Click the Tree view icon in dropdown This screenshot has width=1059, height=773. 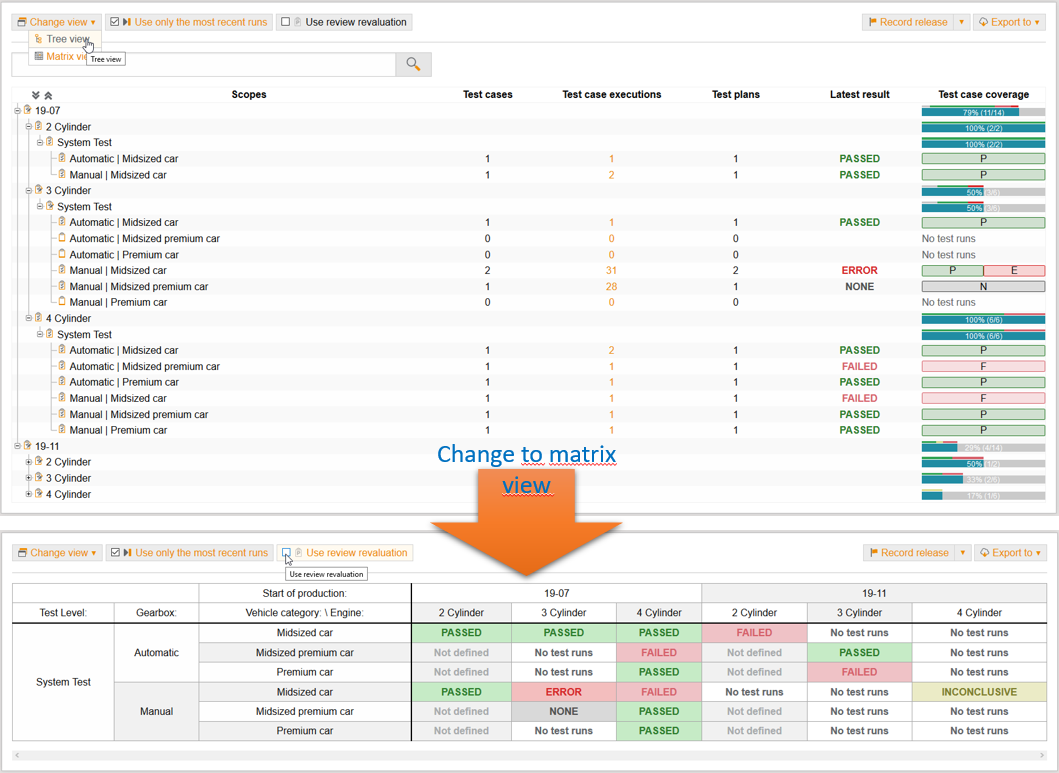coord(38,39)
